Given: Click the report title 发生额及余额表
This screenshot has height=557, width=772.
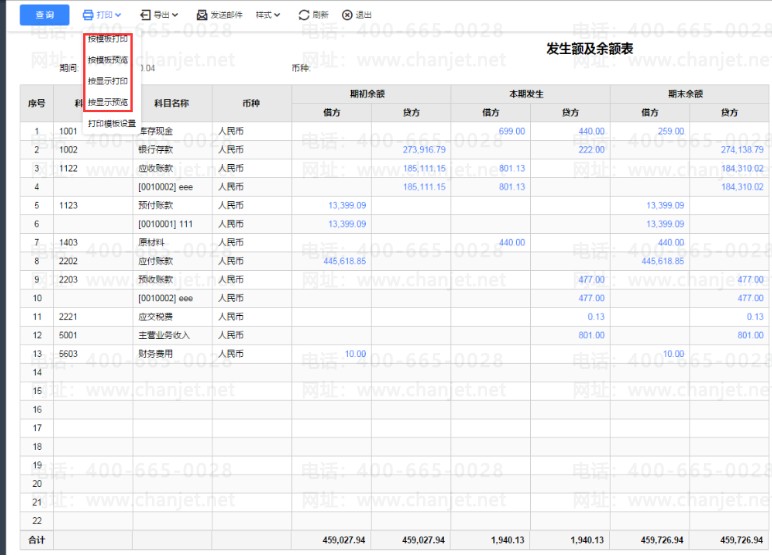Looking at the screenshot, I should 589,48.
